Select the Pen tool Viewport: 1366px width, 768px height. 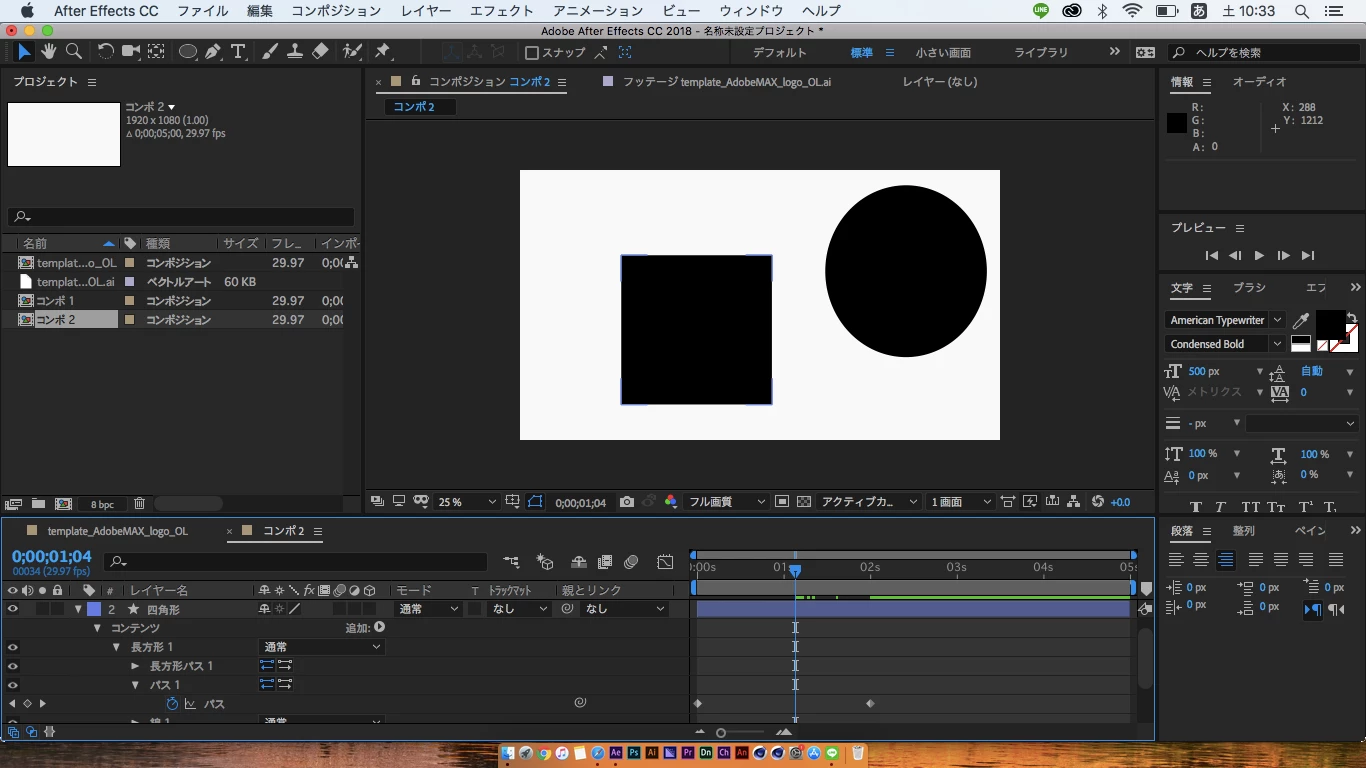[x=213, y=52]
